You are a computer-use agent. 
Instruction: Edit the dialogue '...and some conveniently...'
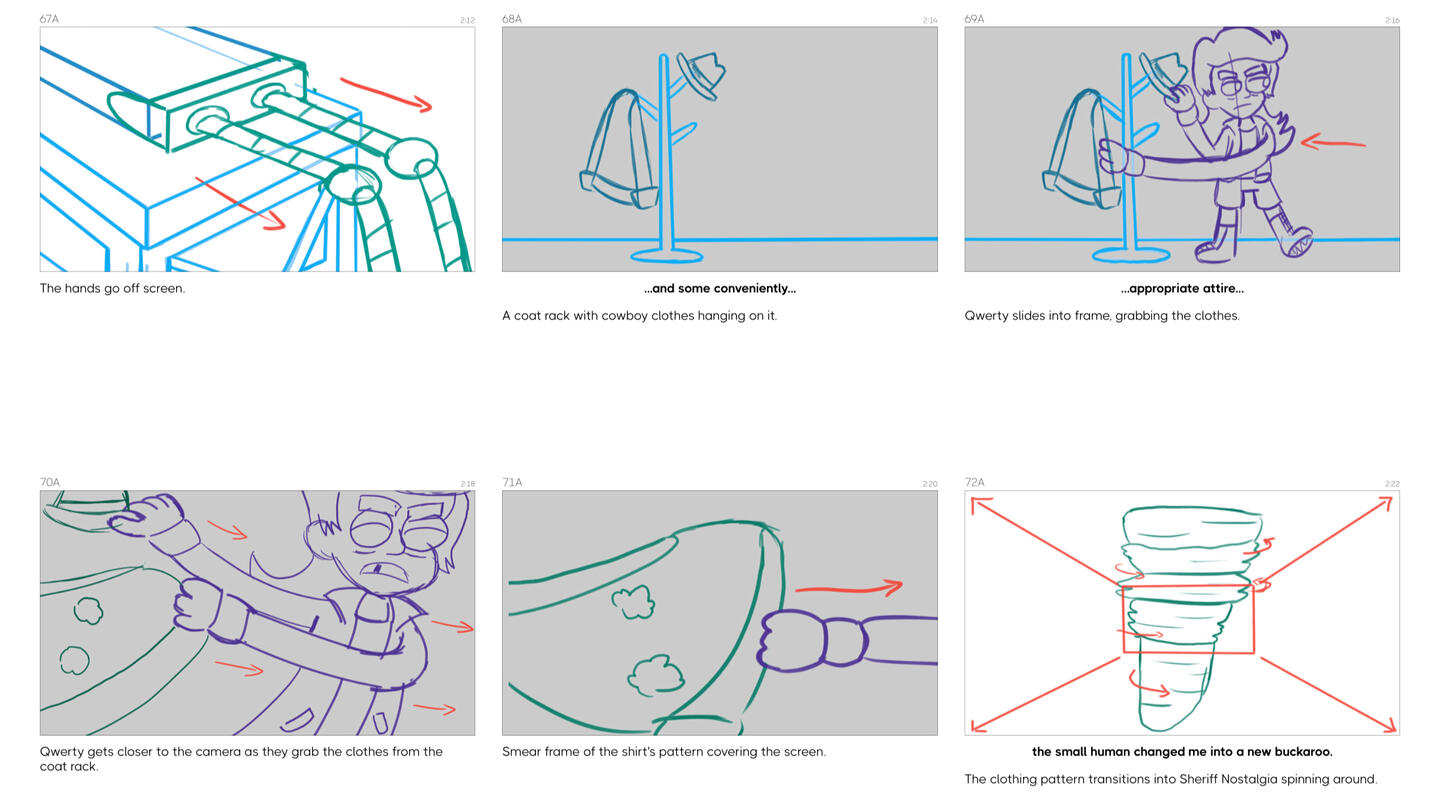pos(720,289)
